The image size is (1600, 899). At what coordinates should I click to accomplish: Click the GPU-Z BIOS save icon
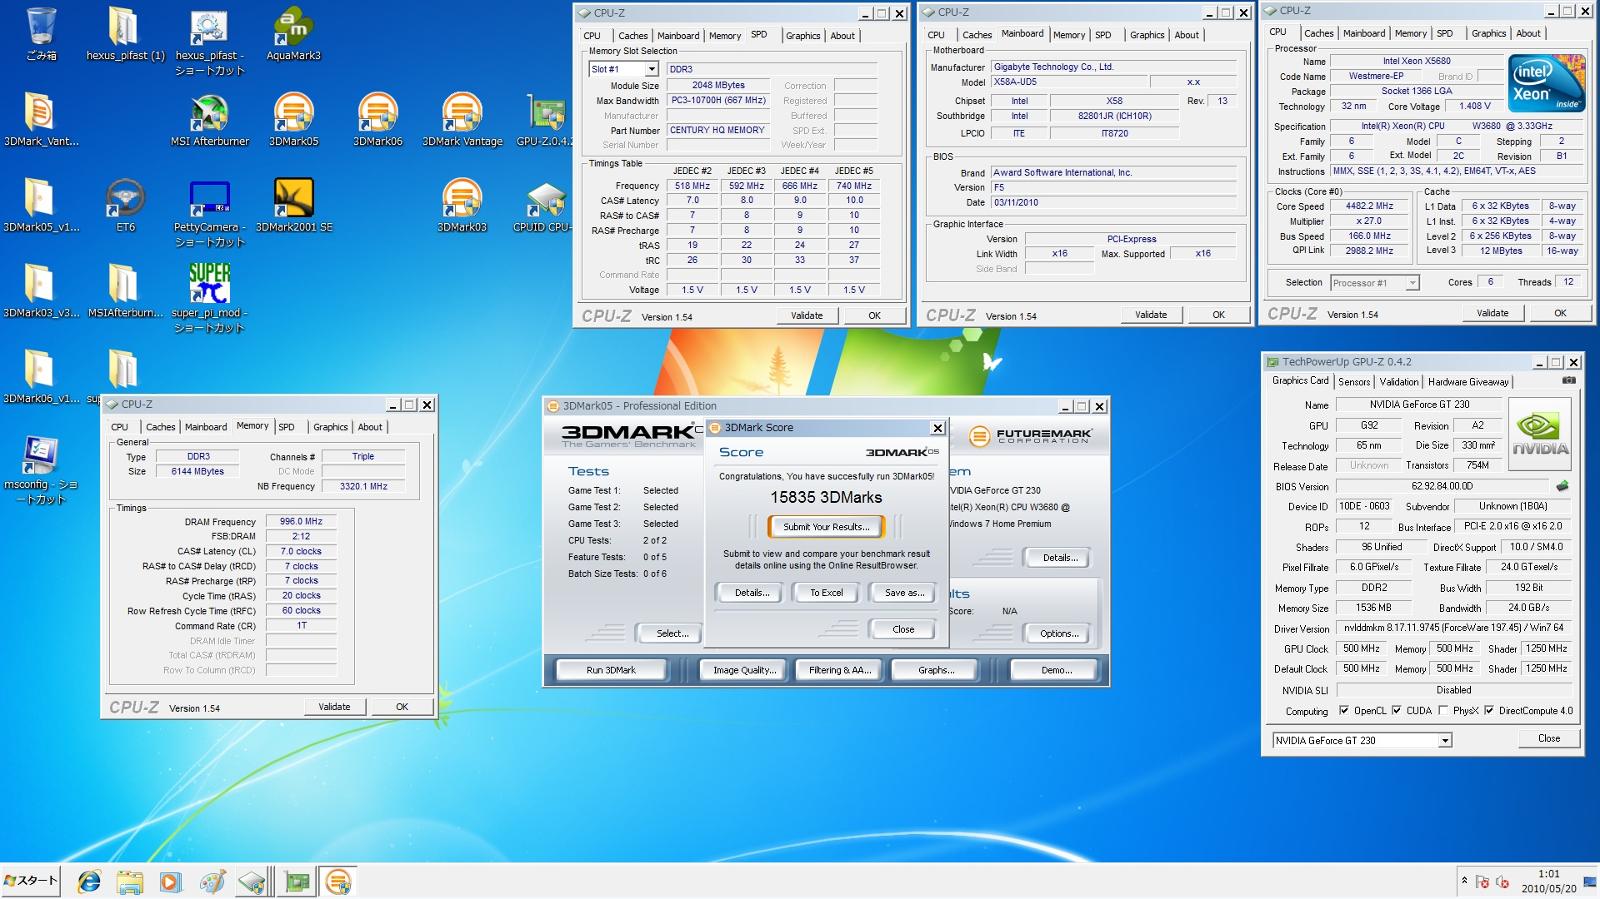click(x=1562, y=486)
